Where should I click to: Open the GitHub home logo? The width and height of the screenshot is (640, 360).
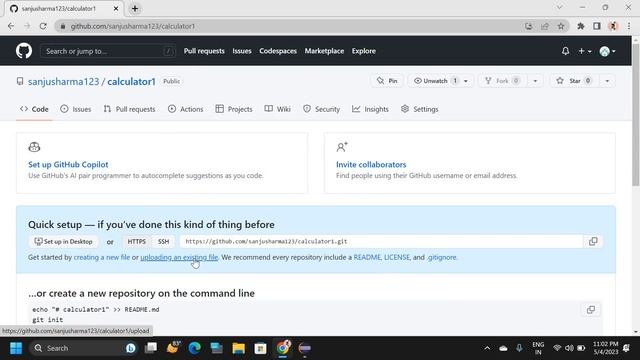pos(24,51)
